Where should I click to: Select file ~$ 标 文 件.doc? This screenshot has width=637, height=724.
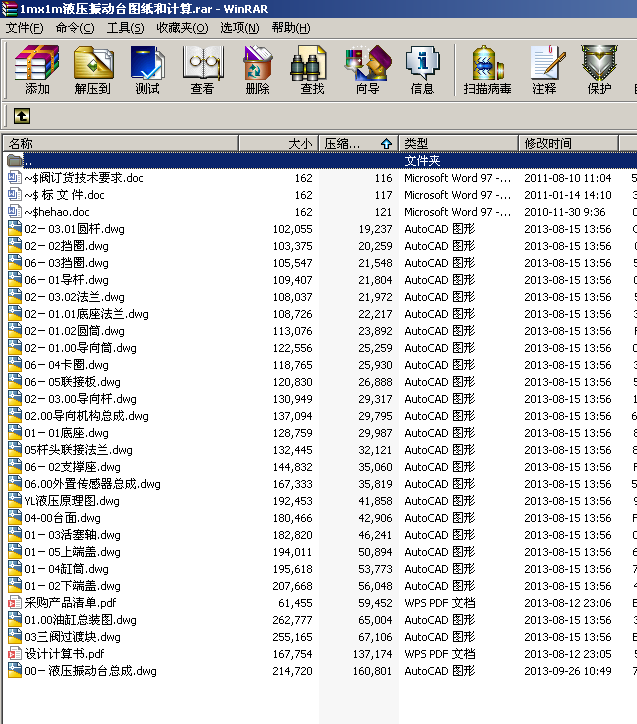65,195
